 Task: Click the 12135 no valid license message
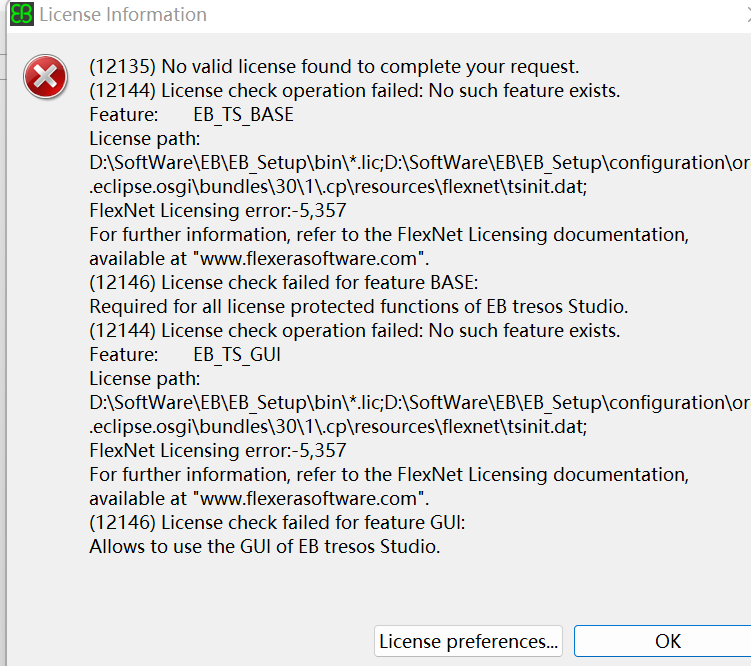coord(334,67)
